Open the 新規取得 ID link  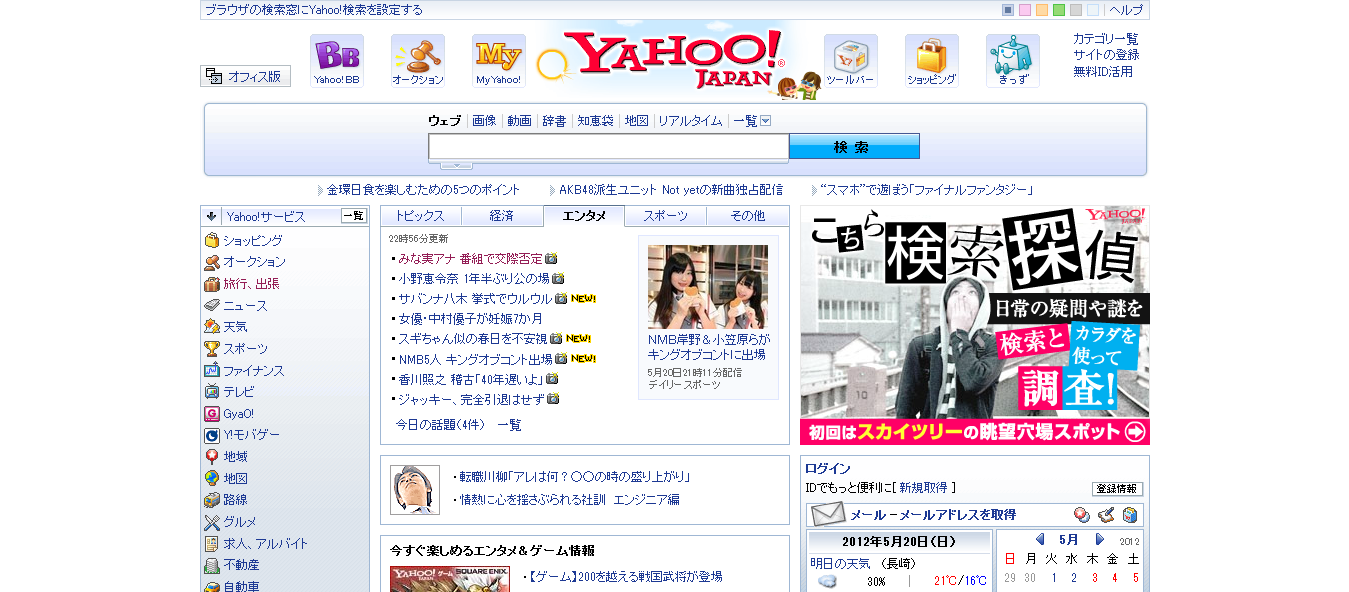click(922, 488)
